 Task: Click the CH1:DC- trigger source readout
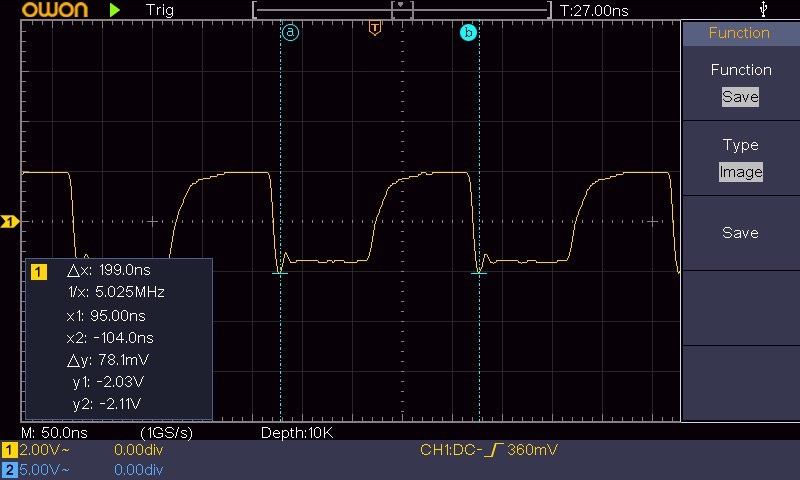coord(451,450)
